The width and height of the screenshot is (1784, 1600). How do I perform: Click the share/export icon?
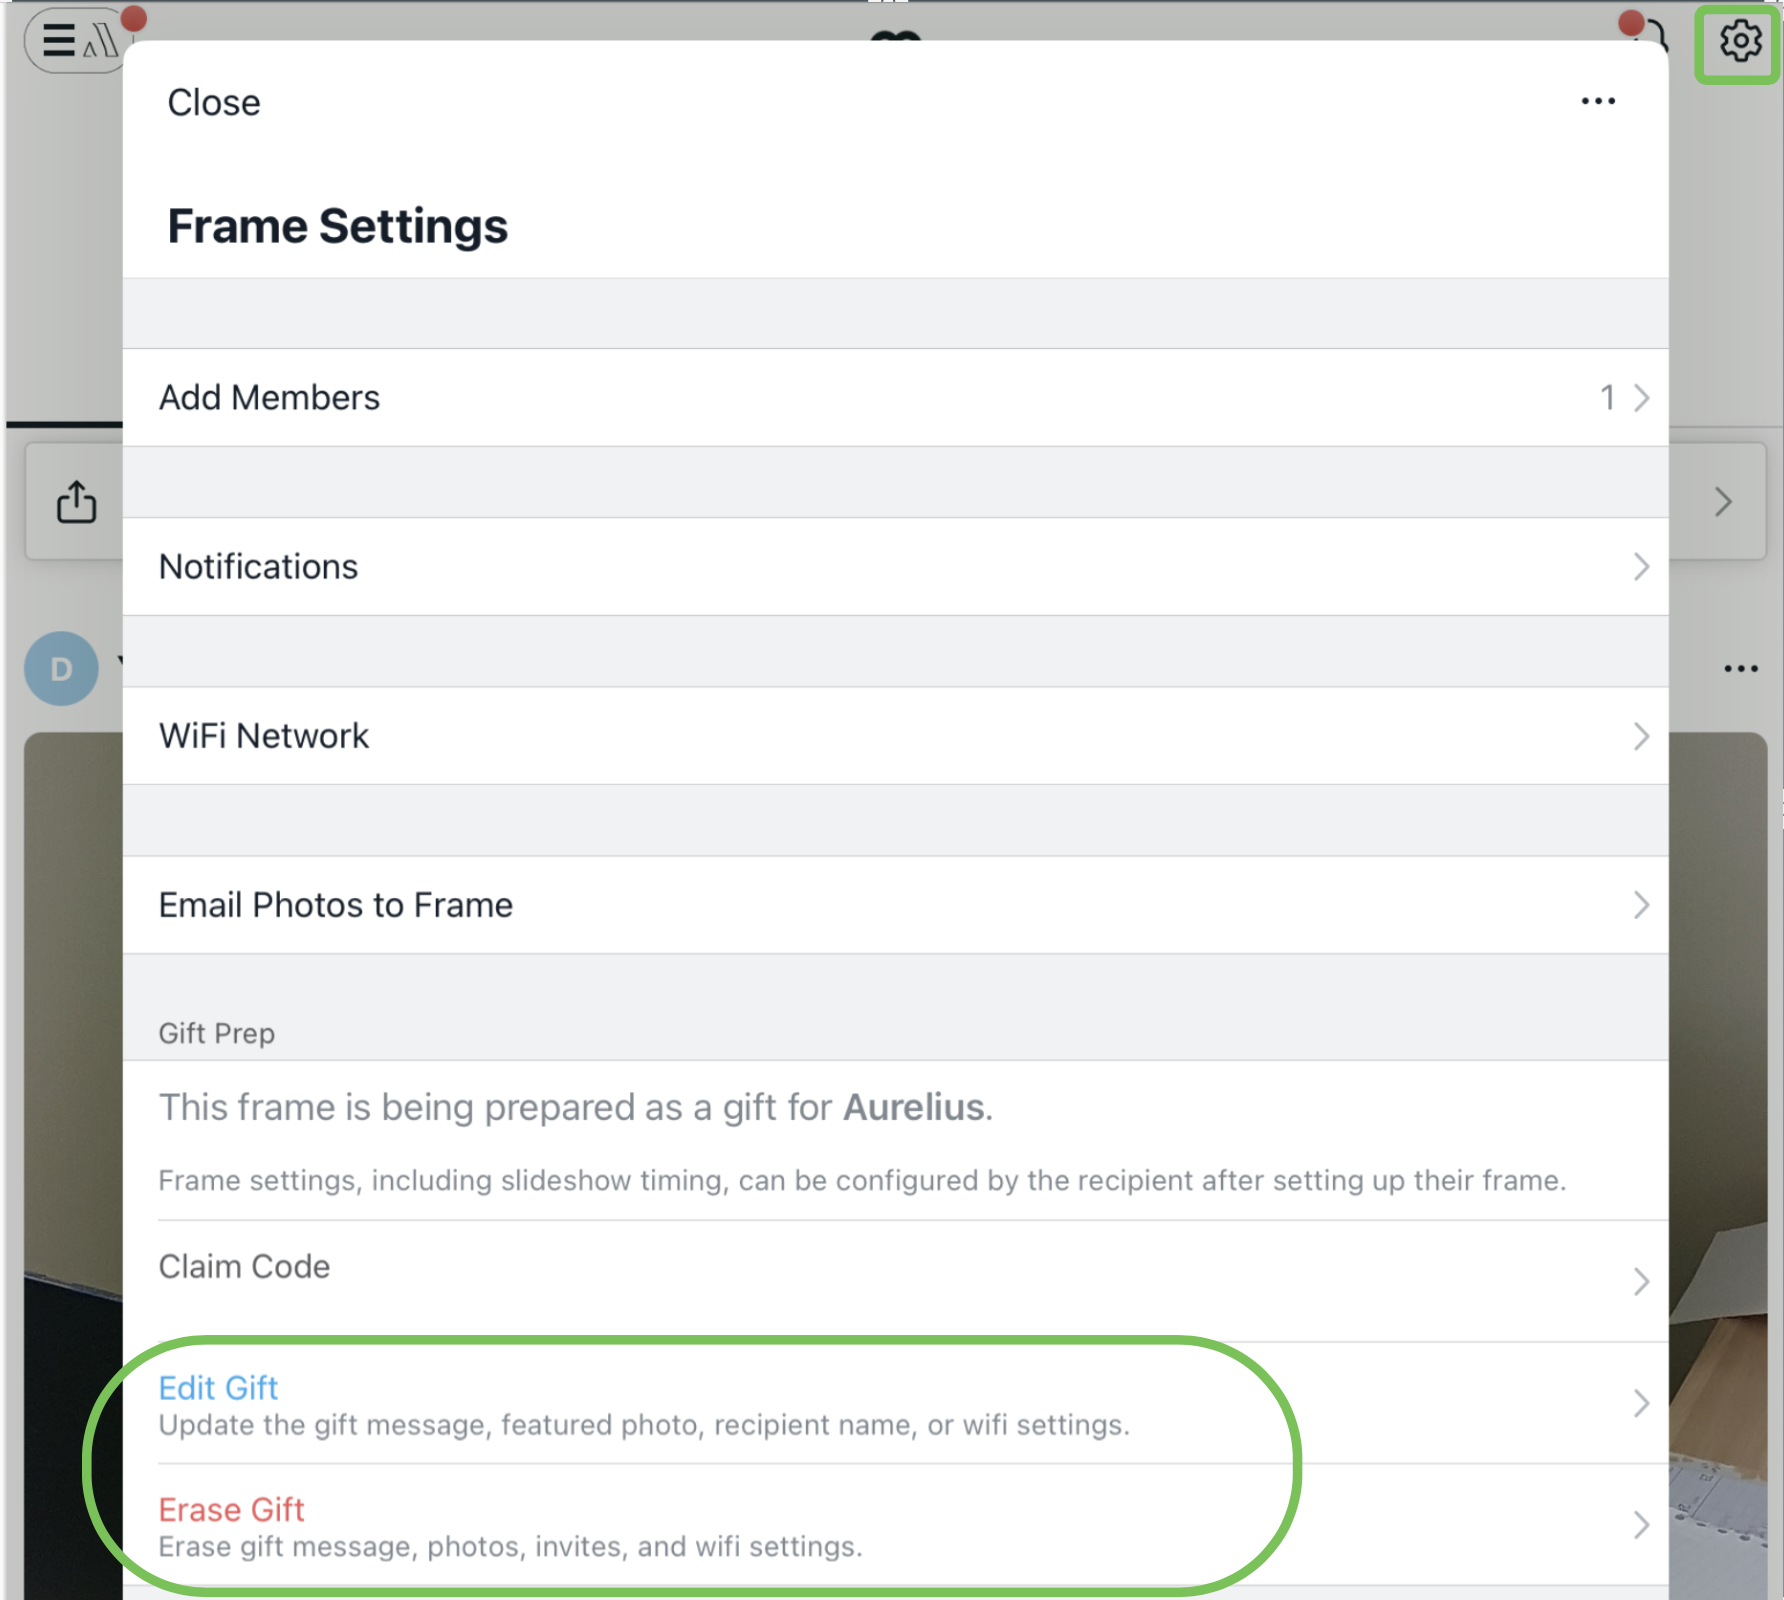point(77,501)
